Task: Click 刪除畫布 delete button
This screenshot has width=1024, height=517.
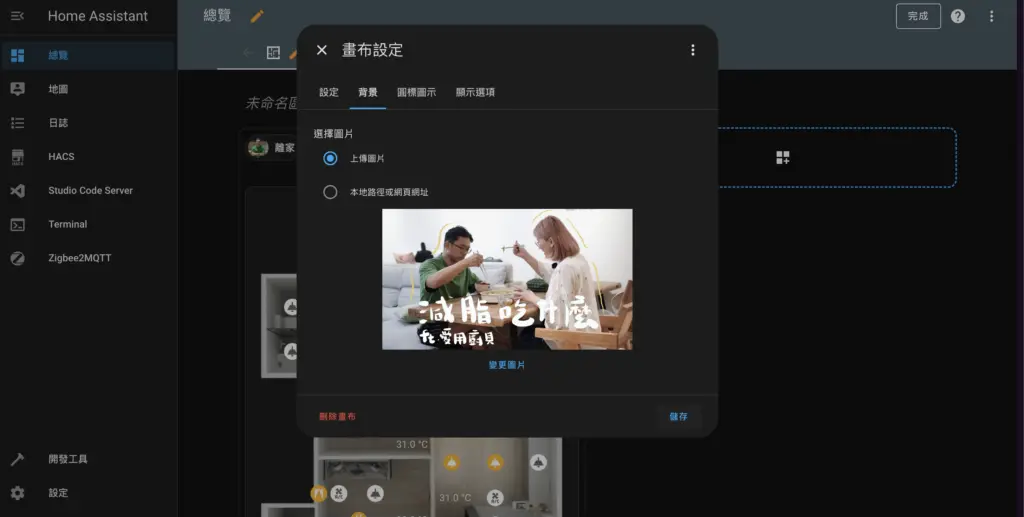Action: tap(338, 416)
